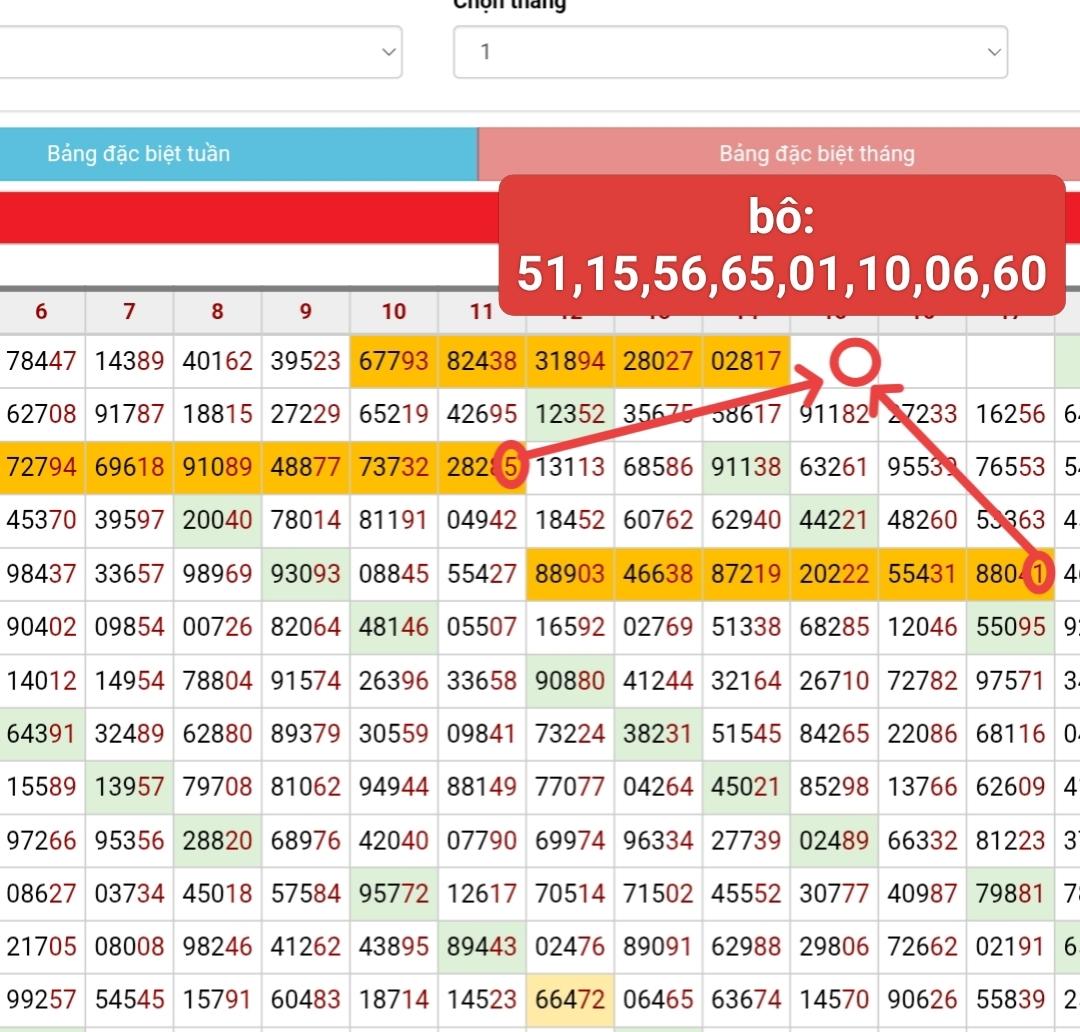Viewport: 1080px width, 1032px height.
Task: Select the cell with value 02817
Action: (x=746, y=361)
